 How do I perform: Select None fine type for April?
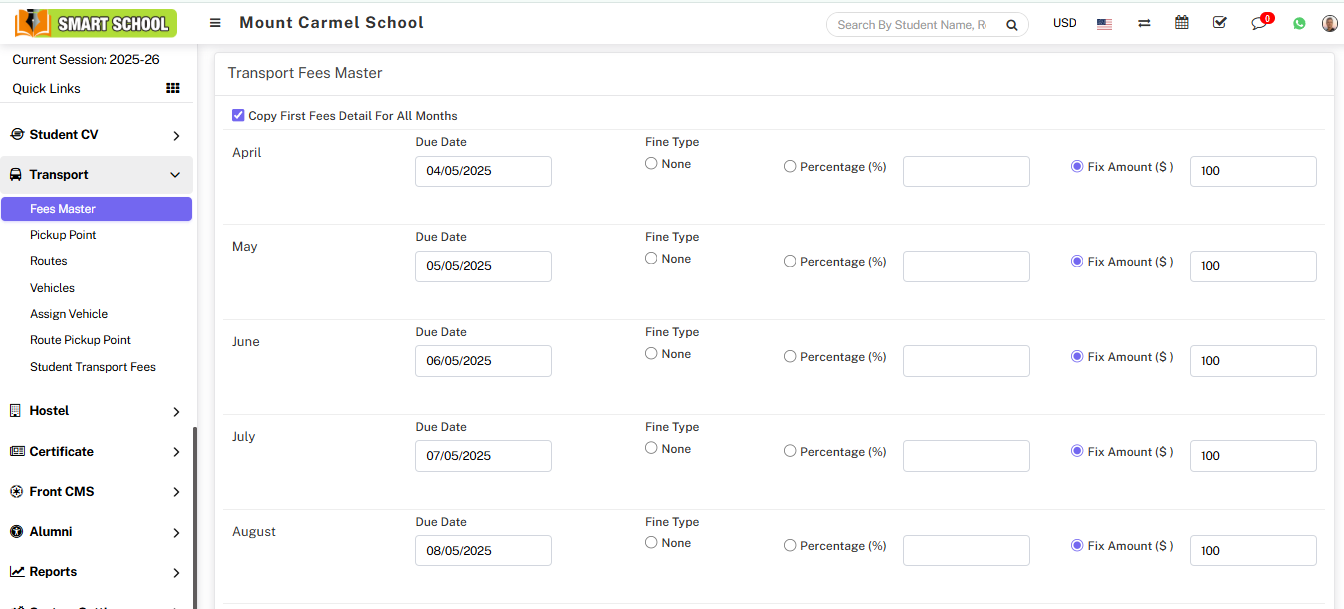click(651, 164)
